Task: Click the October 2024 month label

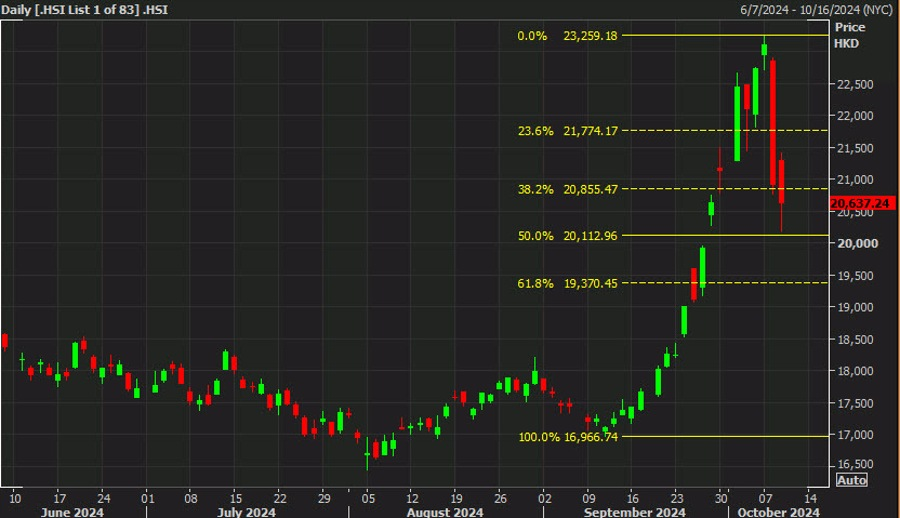Action: [778, 512]
